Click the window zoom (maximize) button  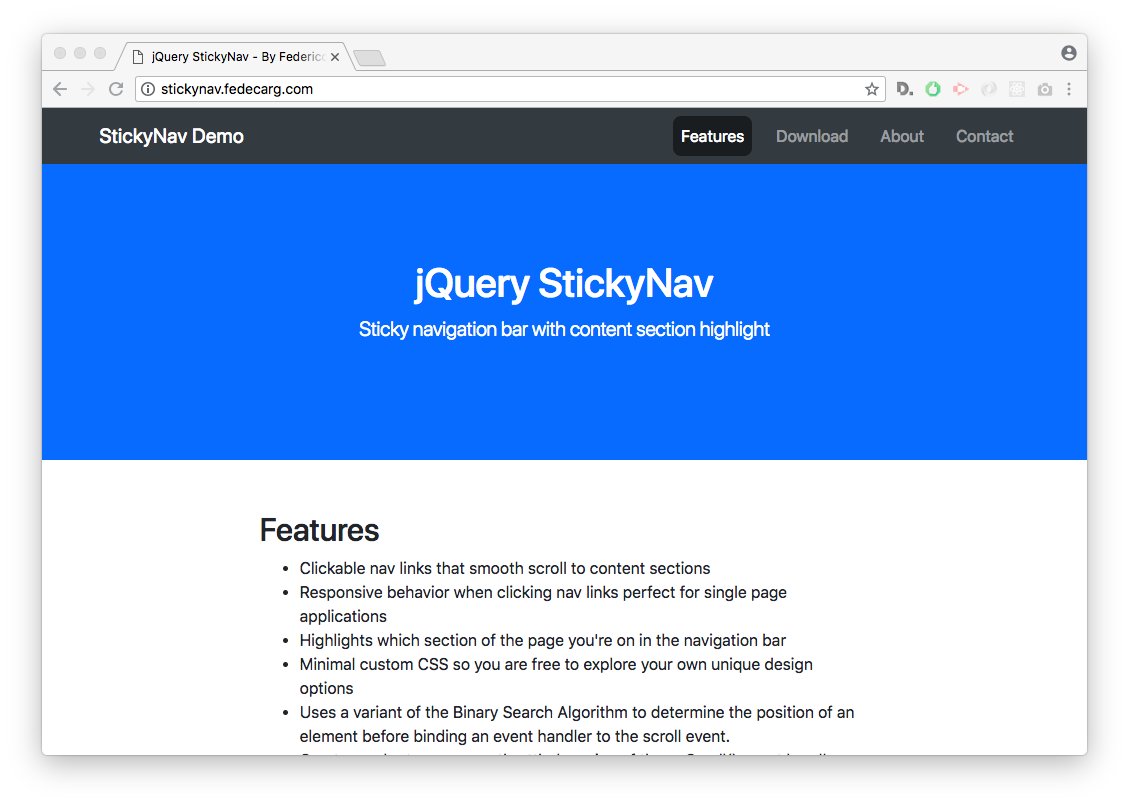pyautogui.click(x=100, y=53)
